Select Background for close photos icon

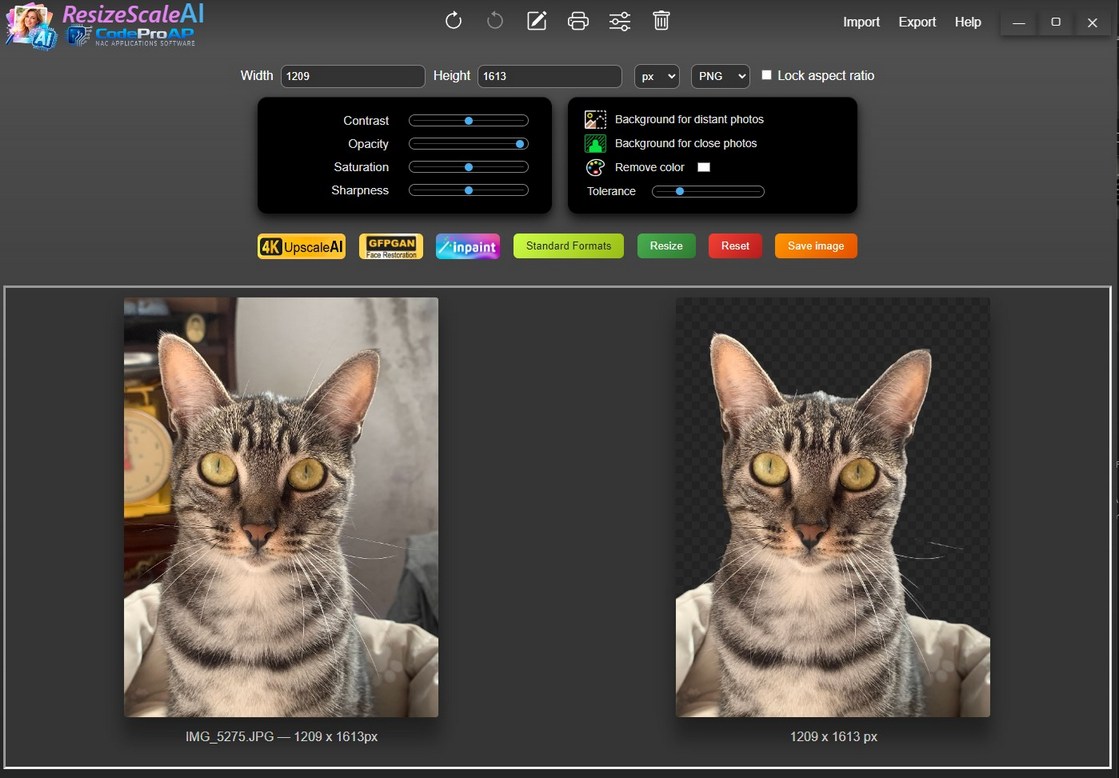point(595,144)
